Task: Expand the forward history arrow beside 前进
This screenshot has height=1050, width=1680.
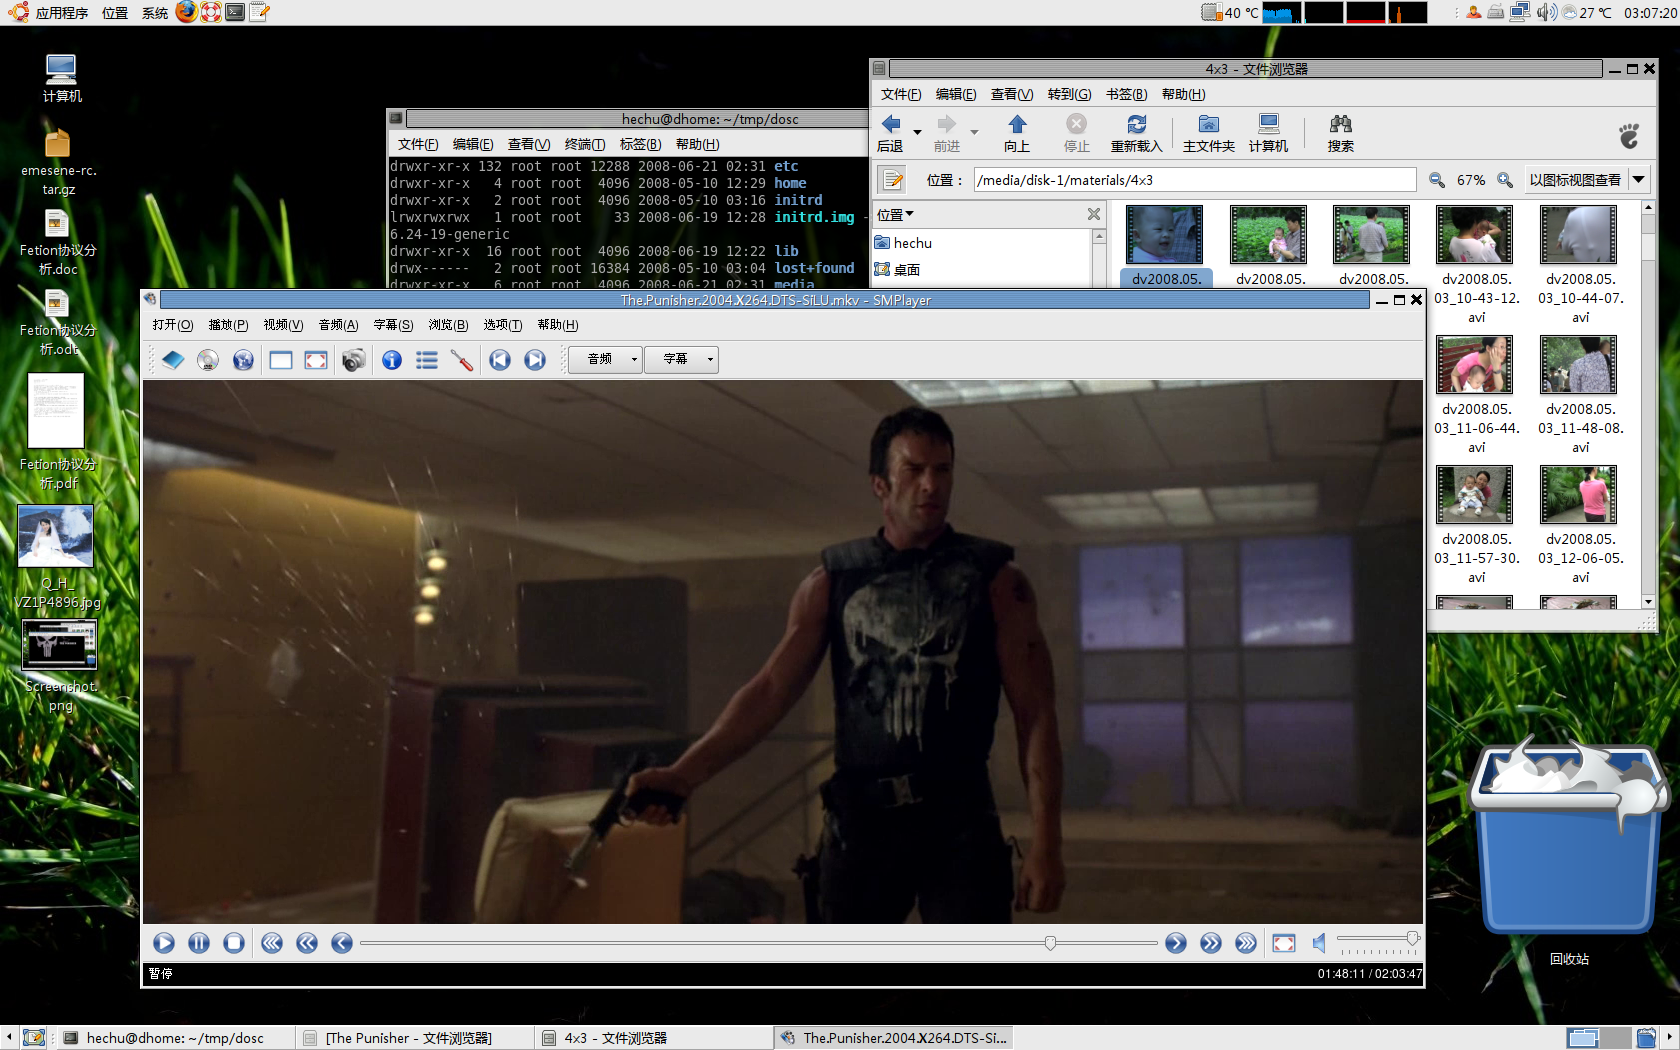Action: [974, 132]
